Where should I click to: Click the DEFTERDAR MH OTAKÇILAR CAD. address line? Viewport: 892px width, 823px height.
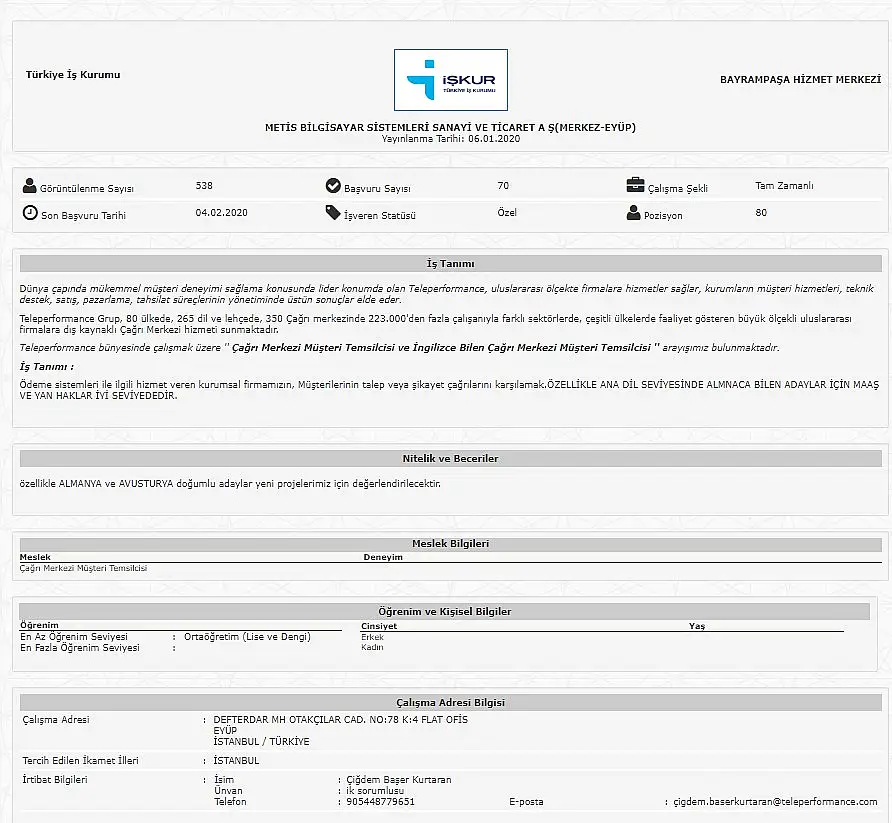click(x=340, y=719)
